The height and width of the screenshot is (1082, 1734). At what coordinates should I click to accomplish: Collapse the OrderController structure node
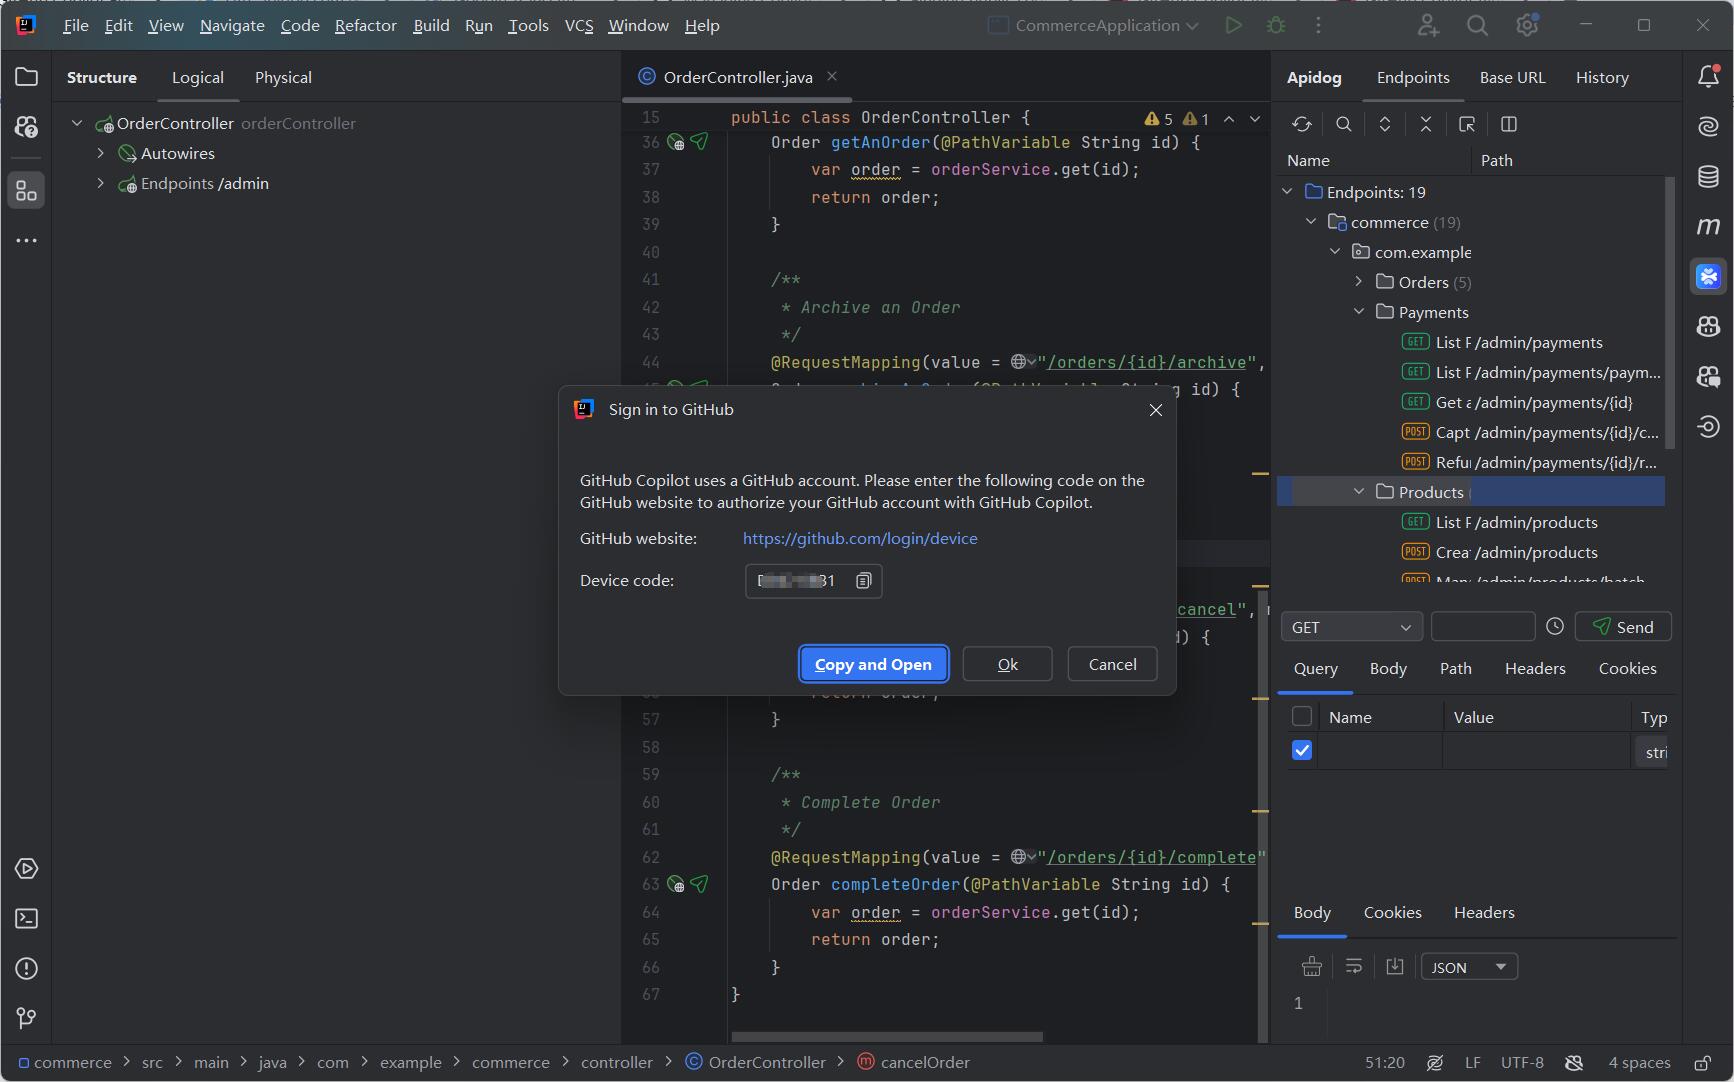(x=77, y=123)
